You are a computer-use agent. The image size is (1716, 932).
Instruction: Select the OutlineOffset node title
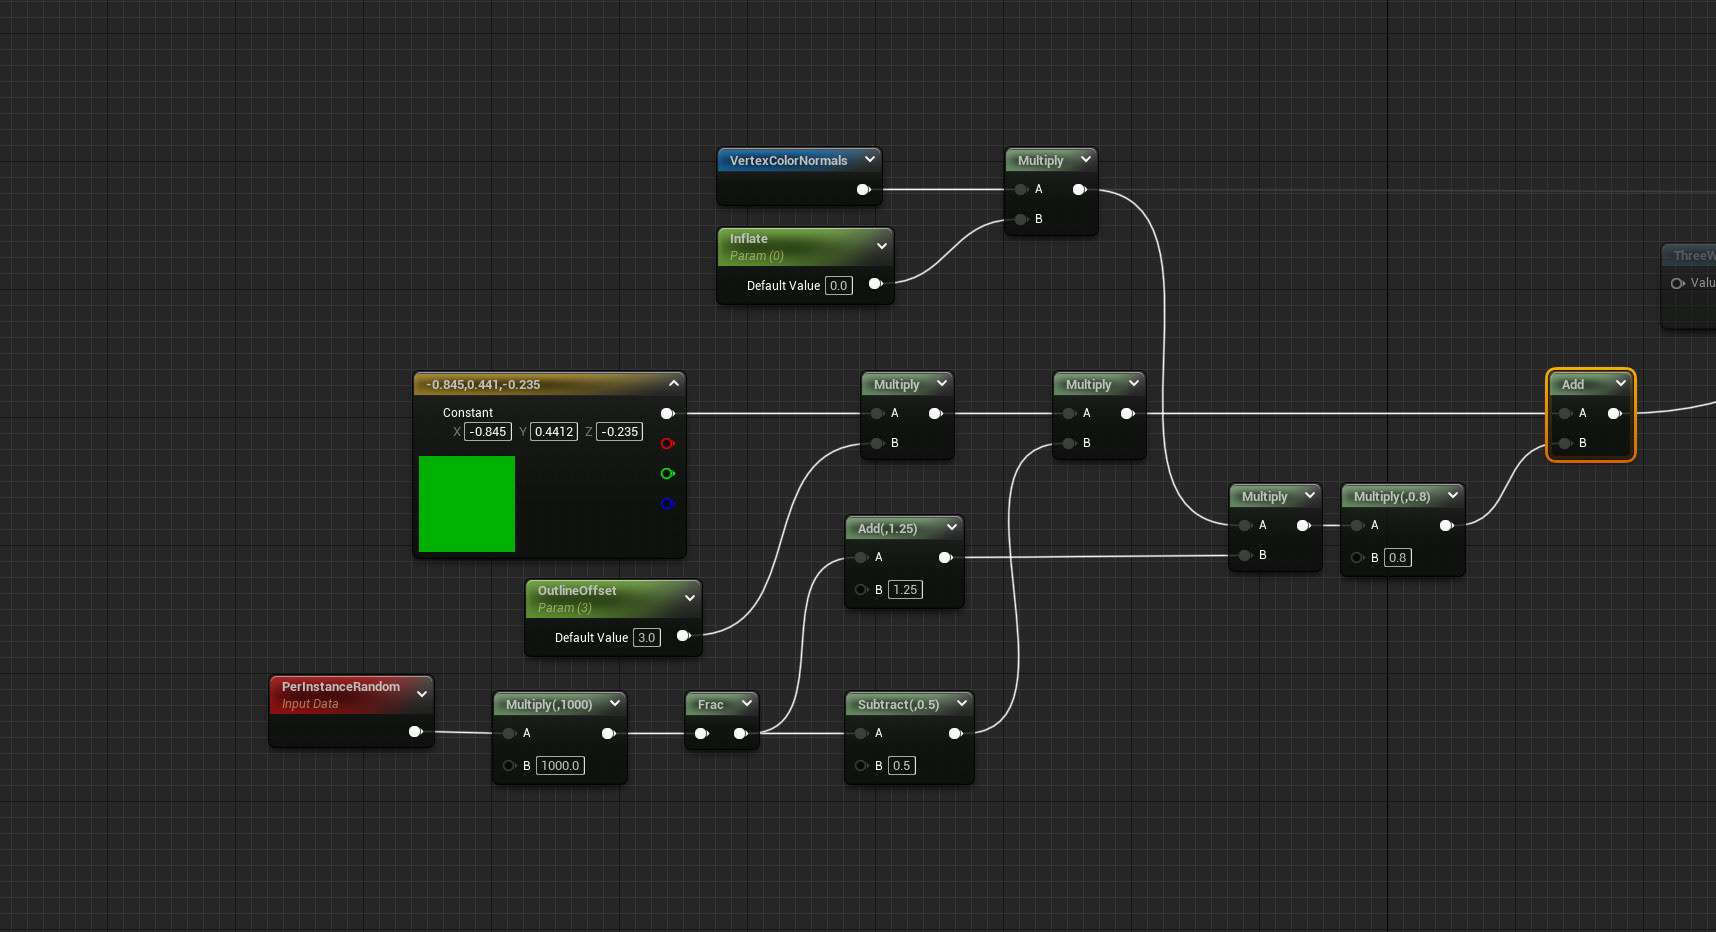[577, 590]
